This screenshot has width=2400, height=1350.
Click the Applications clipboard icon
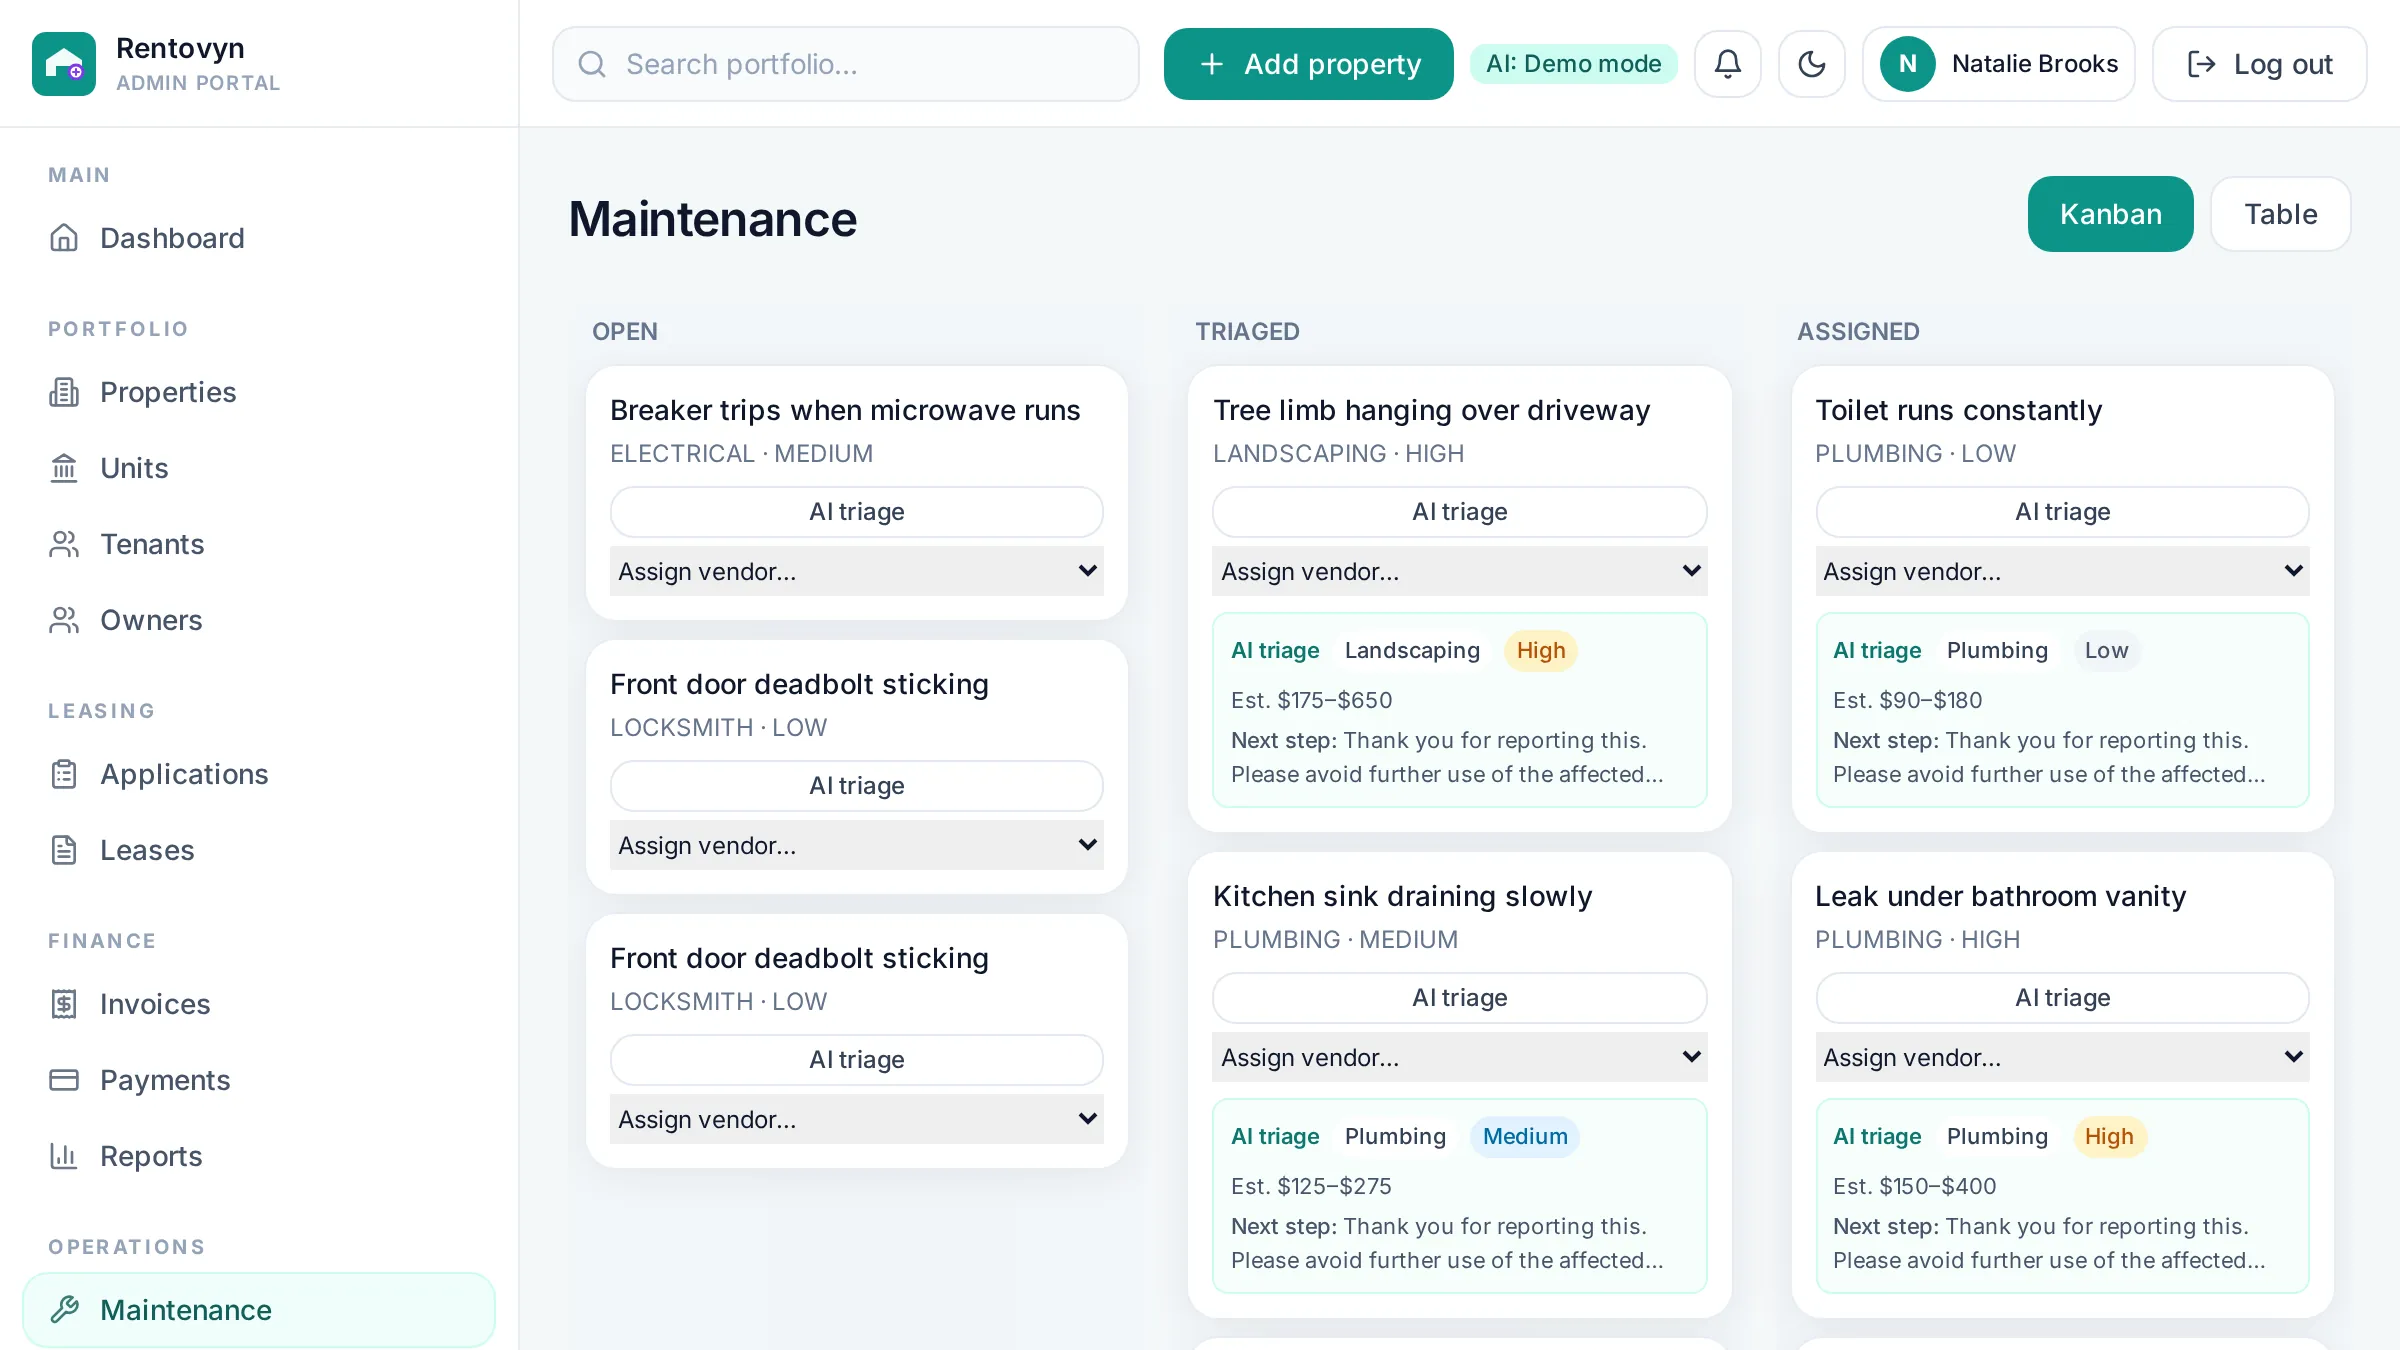point(64,774)
